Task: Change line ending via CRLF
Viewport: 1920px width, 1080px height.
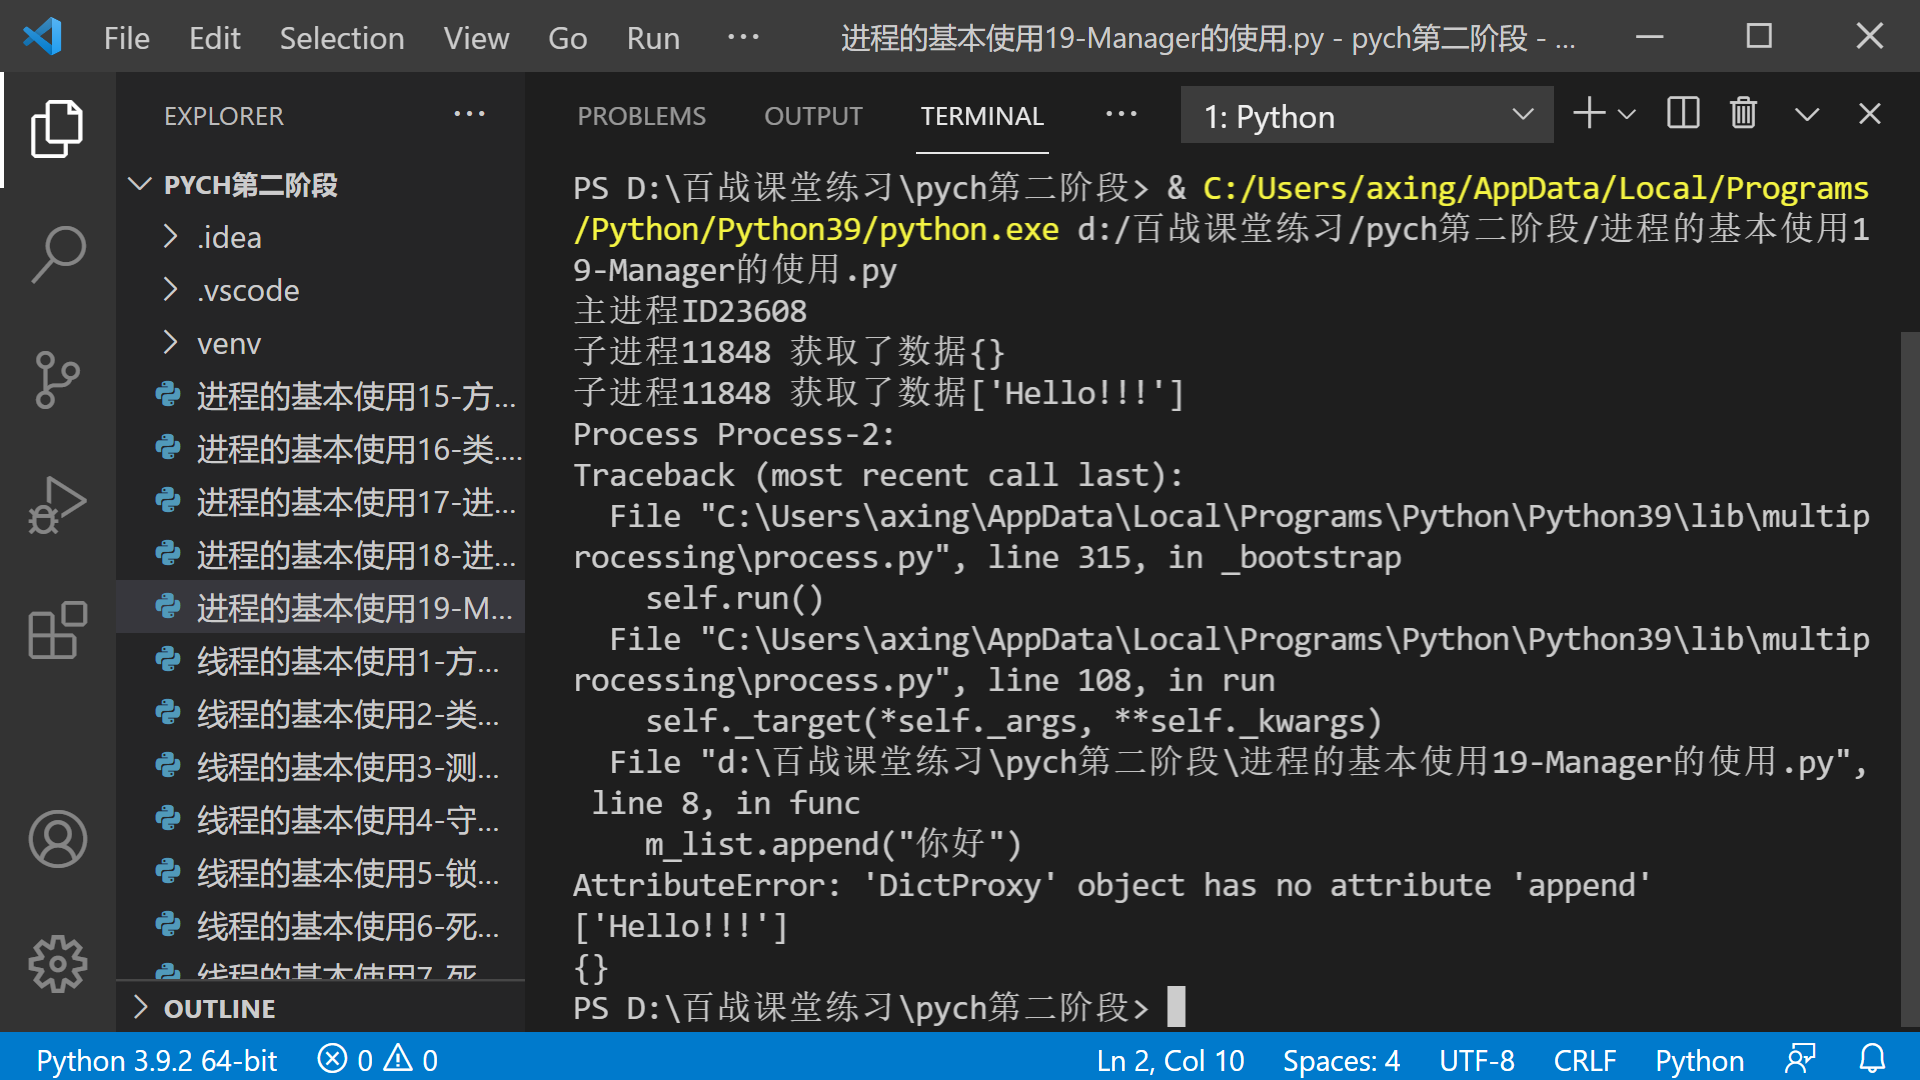Action: [x=1584, y=1059]
